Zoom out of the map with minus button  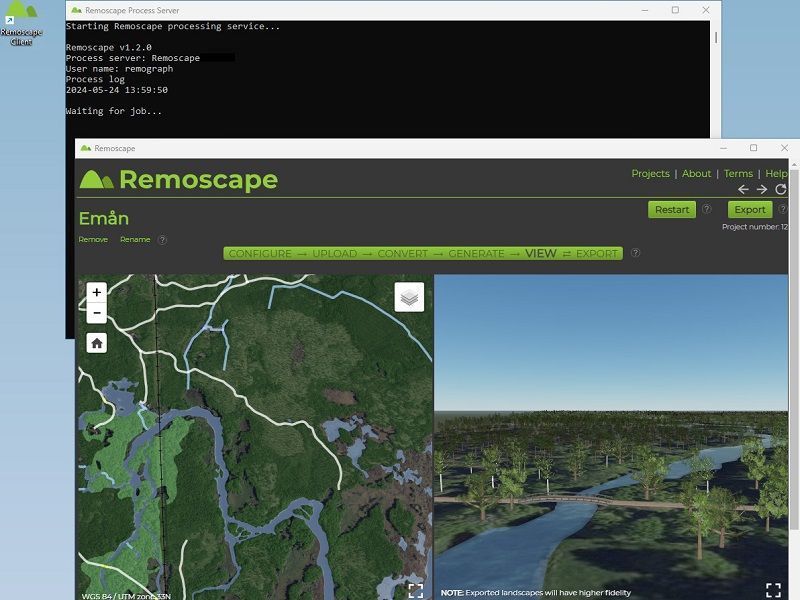(x=96, y=313)
